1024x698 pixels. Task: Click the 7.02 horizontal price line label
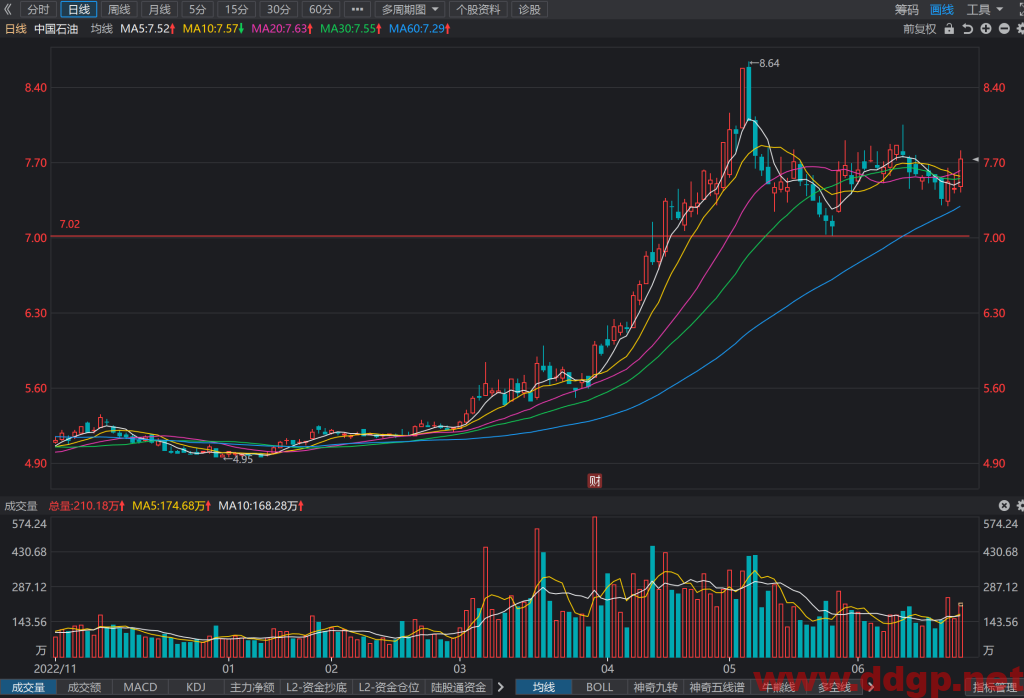click(x=69, y=225)
